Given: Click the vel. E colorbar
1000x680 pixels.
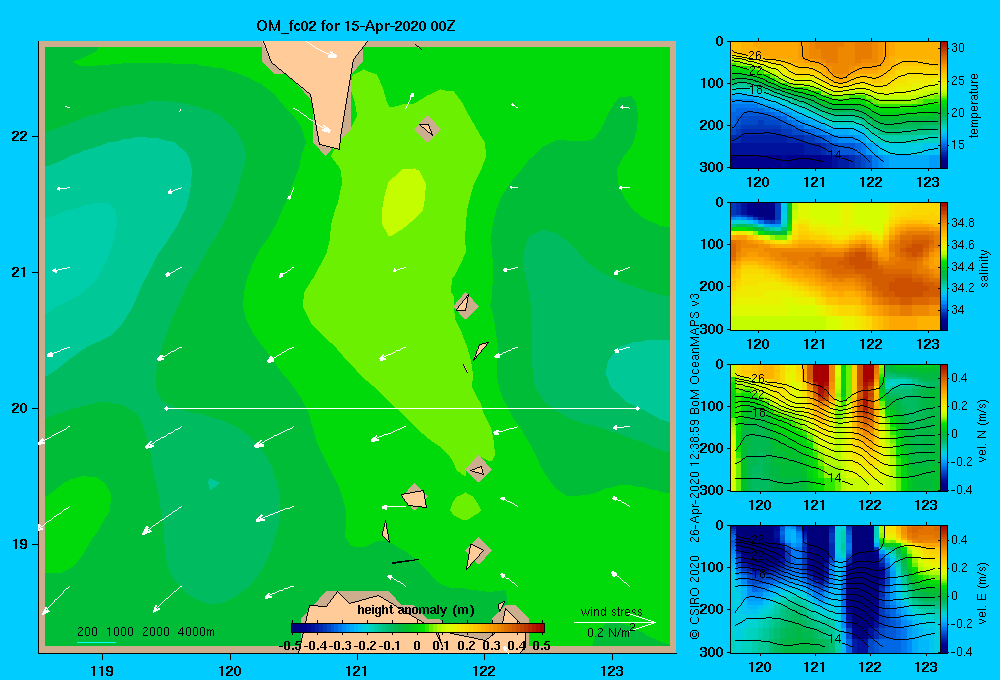Looking at the screenshot, I should click(x=943, y=589).
